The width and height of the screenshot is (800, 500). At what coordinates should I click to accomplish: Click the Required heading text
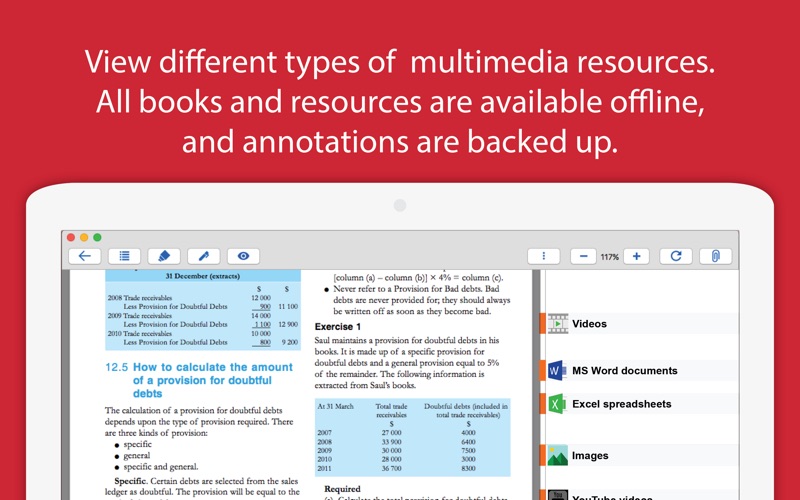pos(342,488)
